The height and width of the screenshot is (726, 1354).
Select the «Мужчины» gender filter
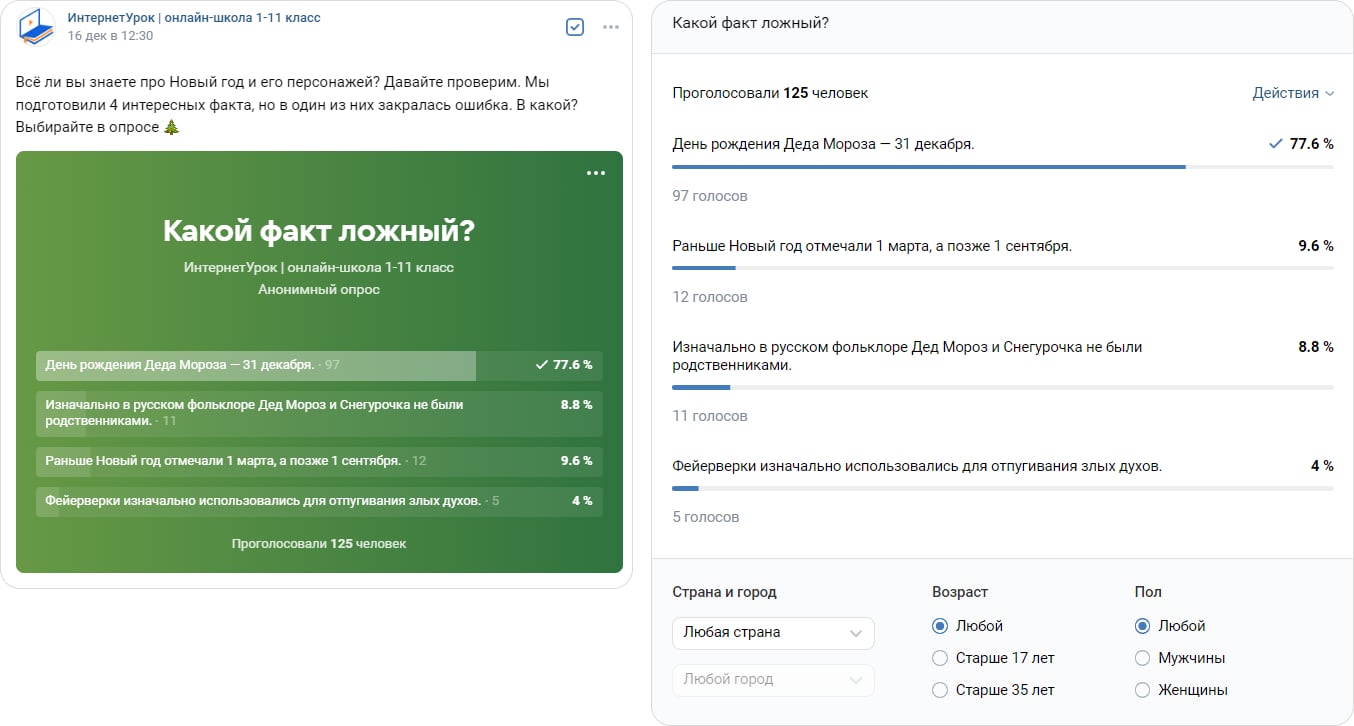click(x=1141, y=657)
